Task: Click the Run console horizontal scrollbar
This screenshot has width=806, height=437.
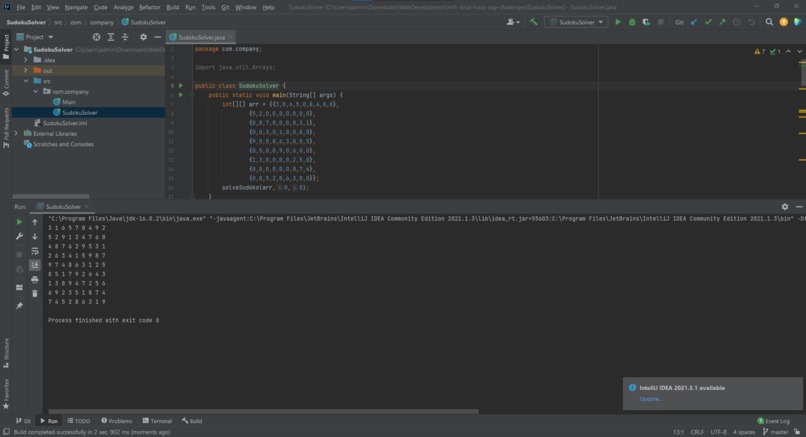Action: tap(263, 411)
